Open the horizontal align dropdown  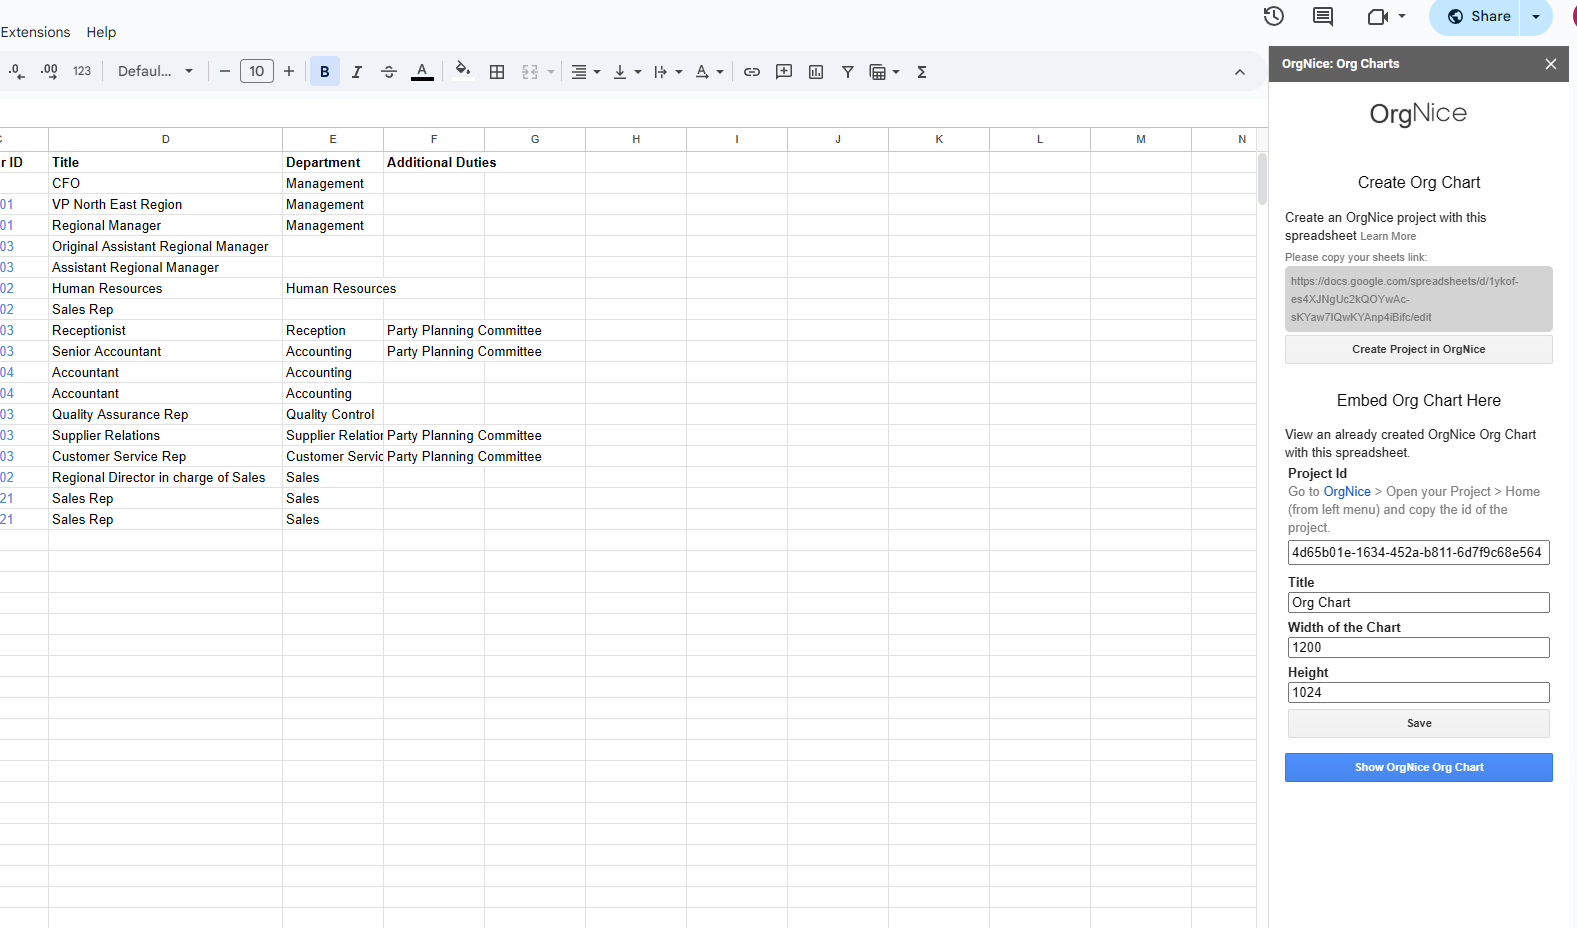click(585, 72)
